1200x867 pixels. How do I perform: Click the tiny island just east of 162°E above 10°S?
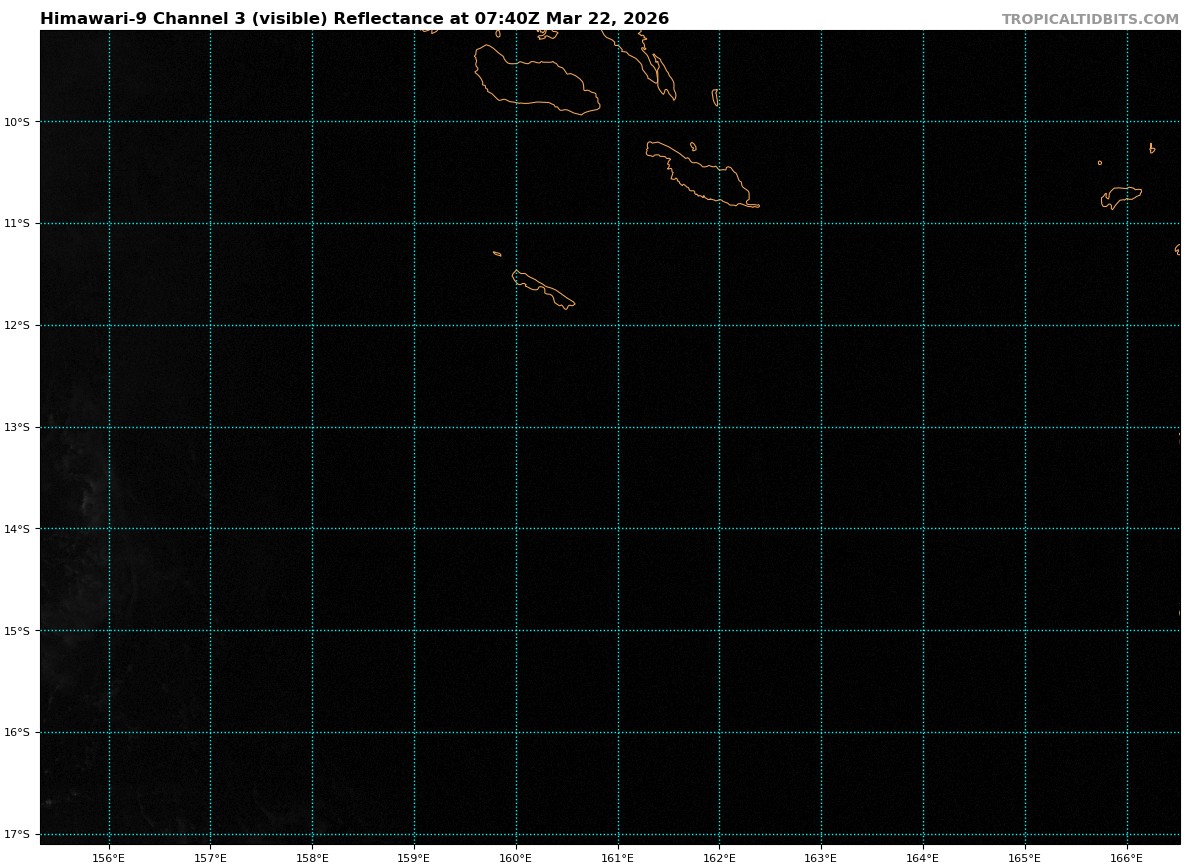pos(716,97)
